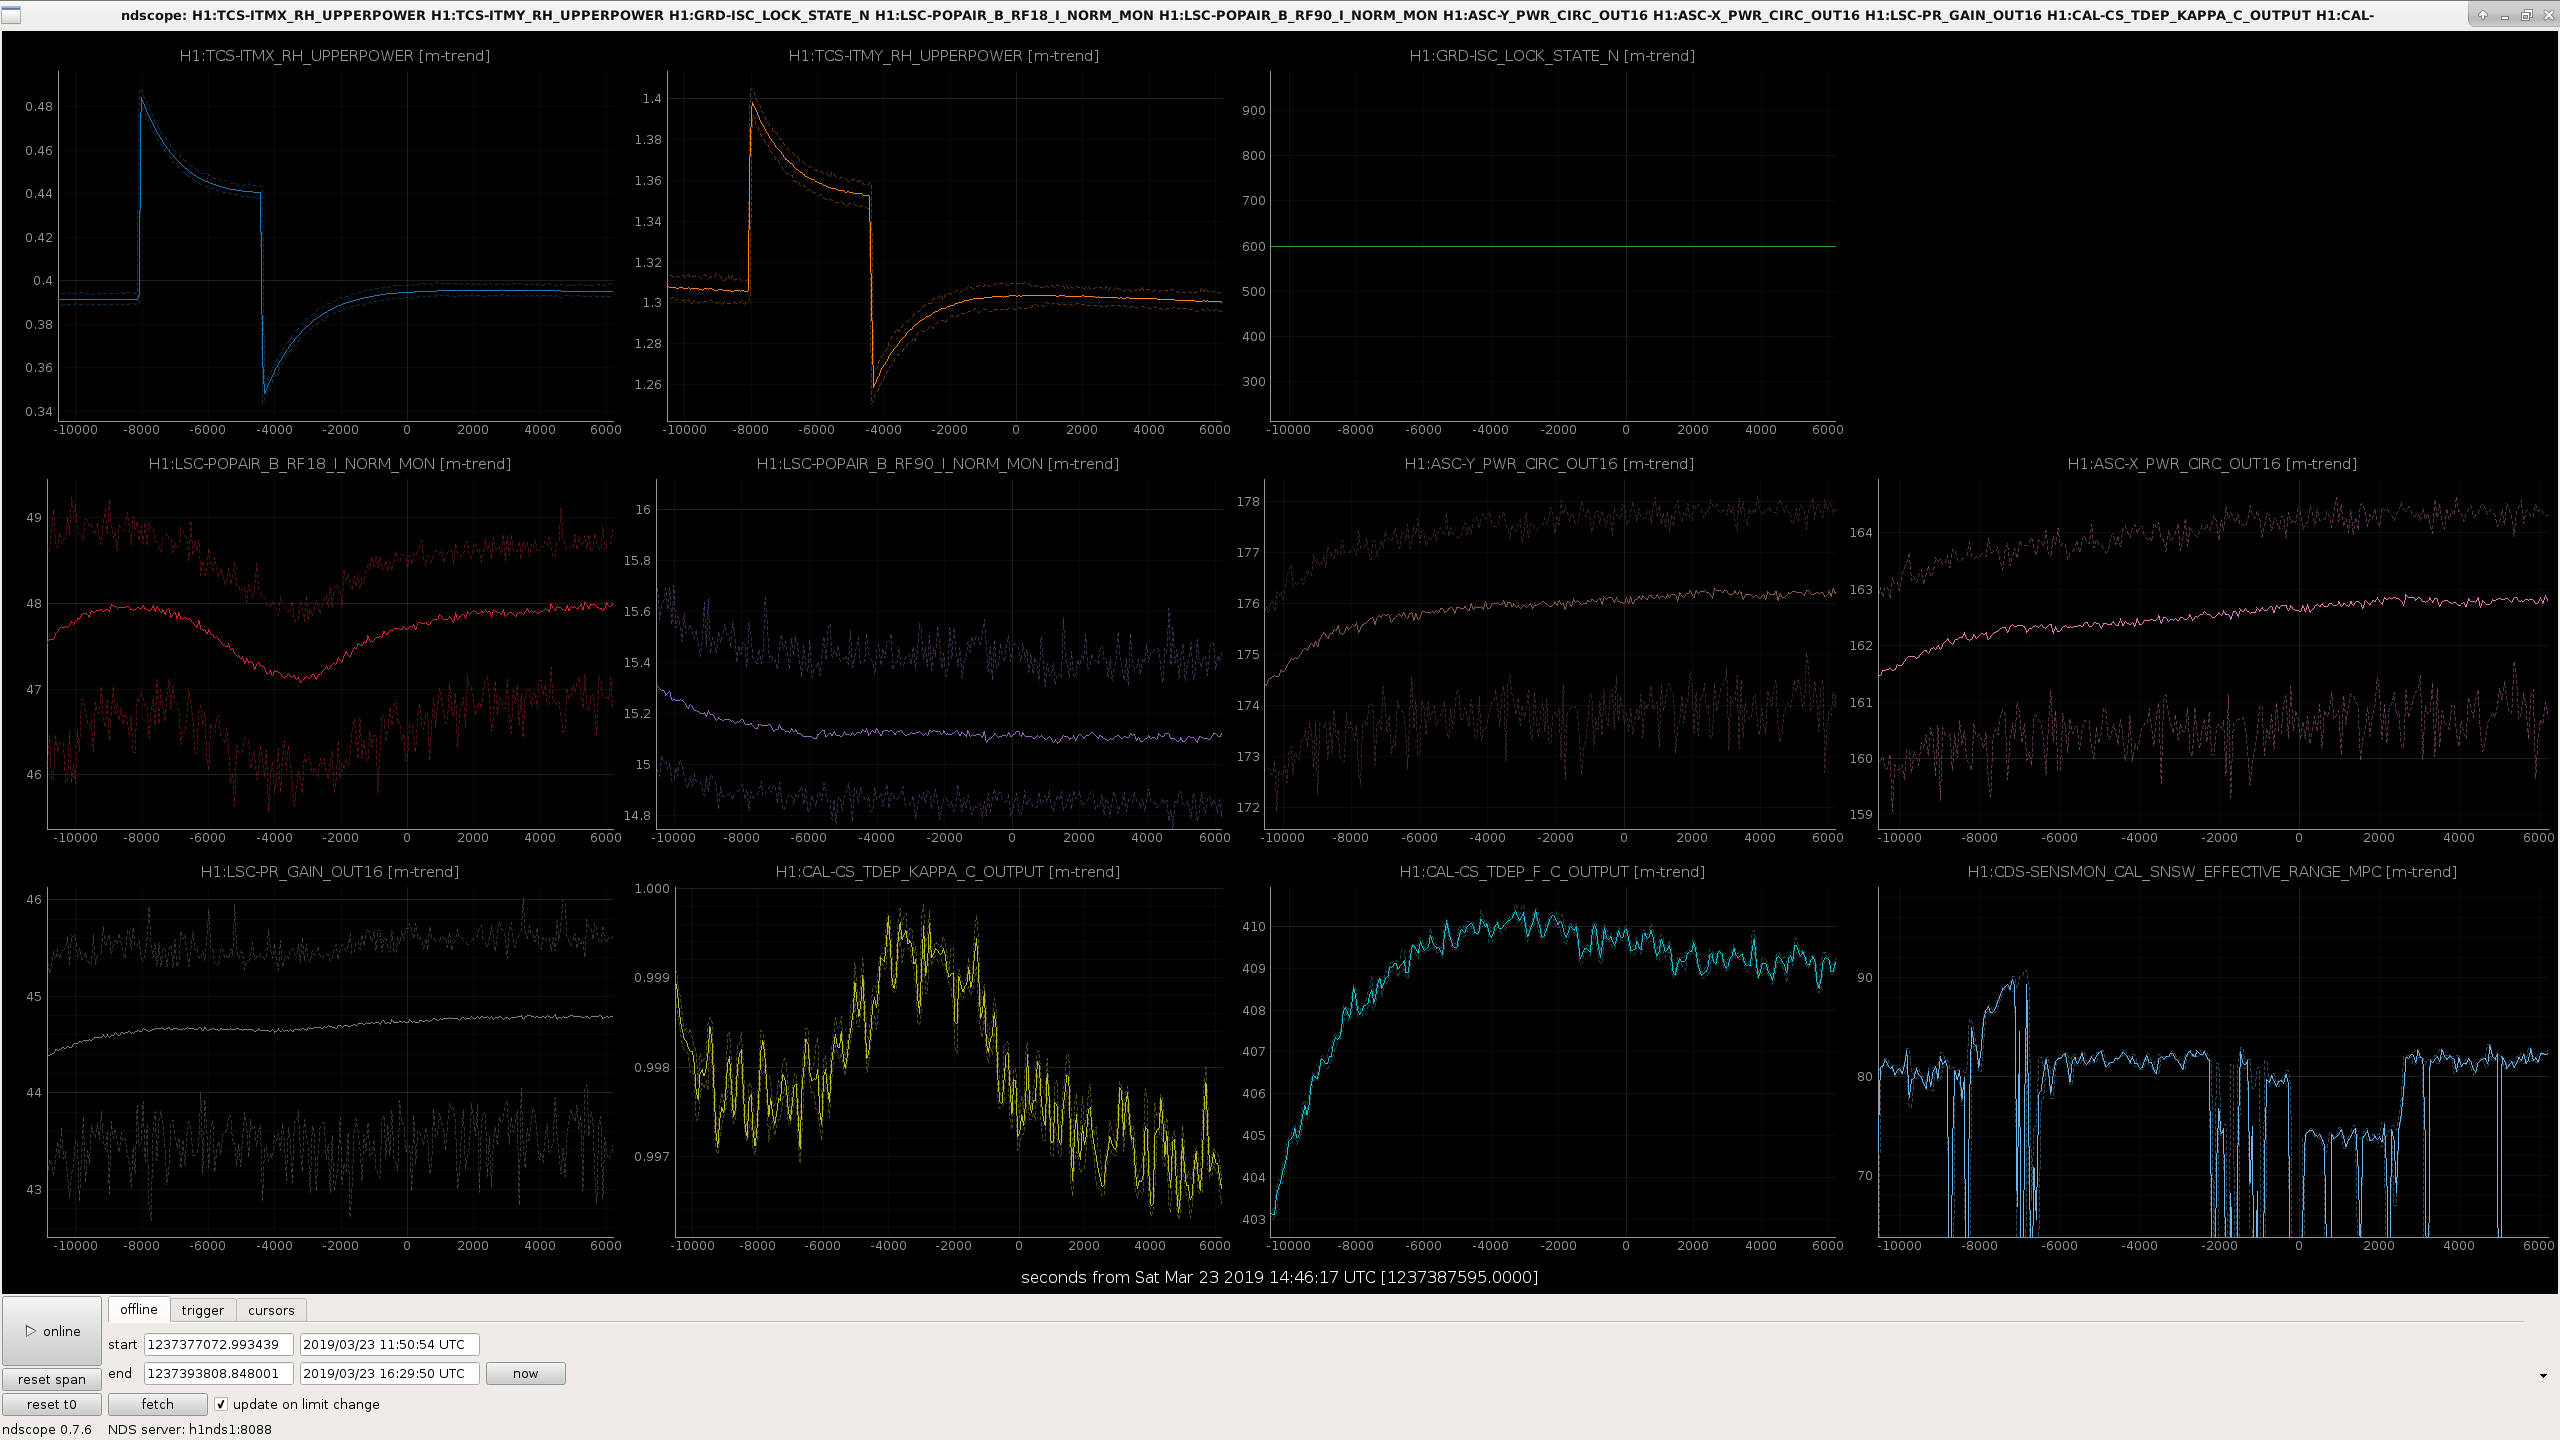Focus the end GPS time field
This screenshot has width=2560, height=1440.
[218, 1373]
